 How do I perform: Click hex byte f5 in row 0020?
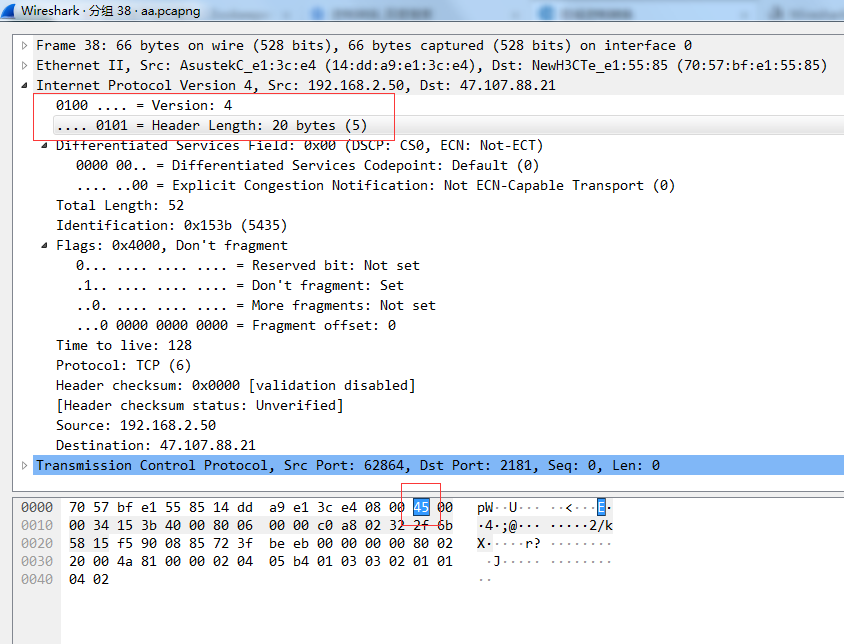pyautogui.click(x=125, y=543)
